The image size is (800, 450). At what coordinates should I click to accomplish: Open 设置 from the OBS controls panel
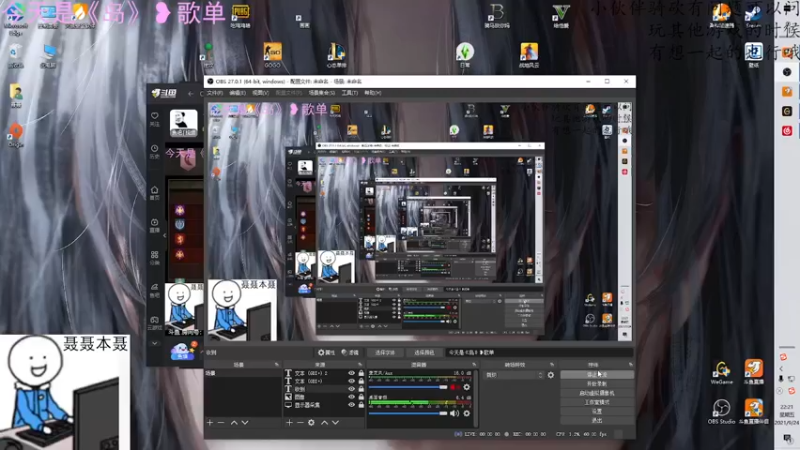[597, 411]
